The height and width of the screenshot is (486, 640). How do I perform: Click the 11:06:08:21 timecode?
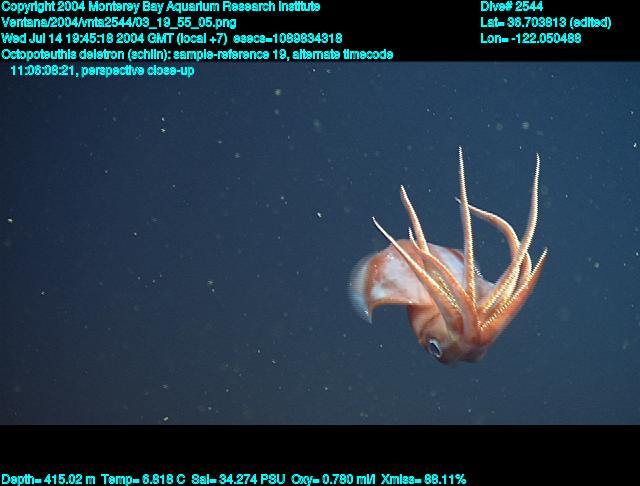coord(43,71)
